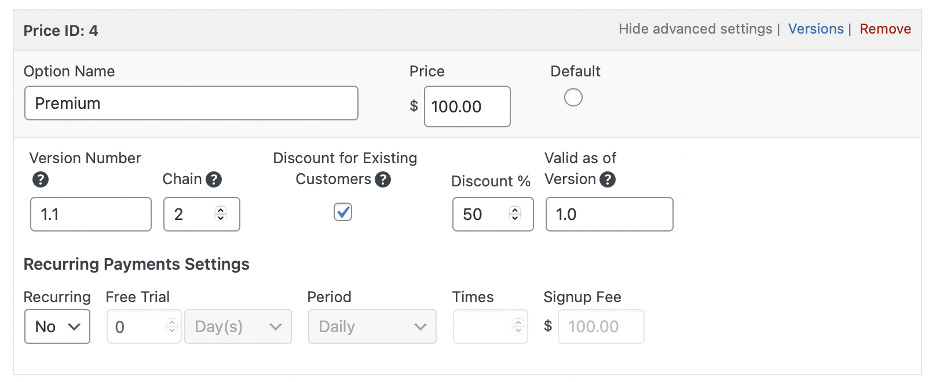Open the Period dropdown showing Daily
The height and width of the screenshot is (382, 936).
[x=372, y=326]
